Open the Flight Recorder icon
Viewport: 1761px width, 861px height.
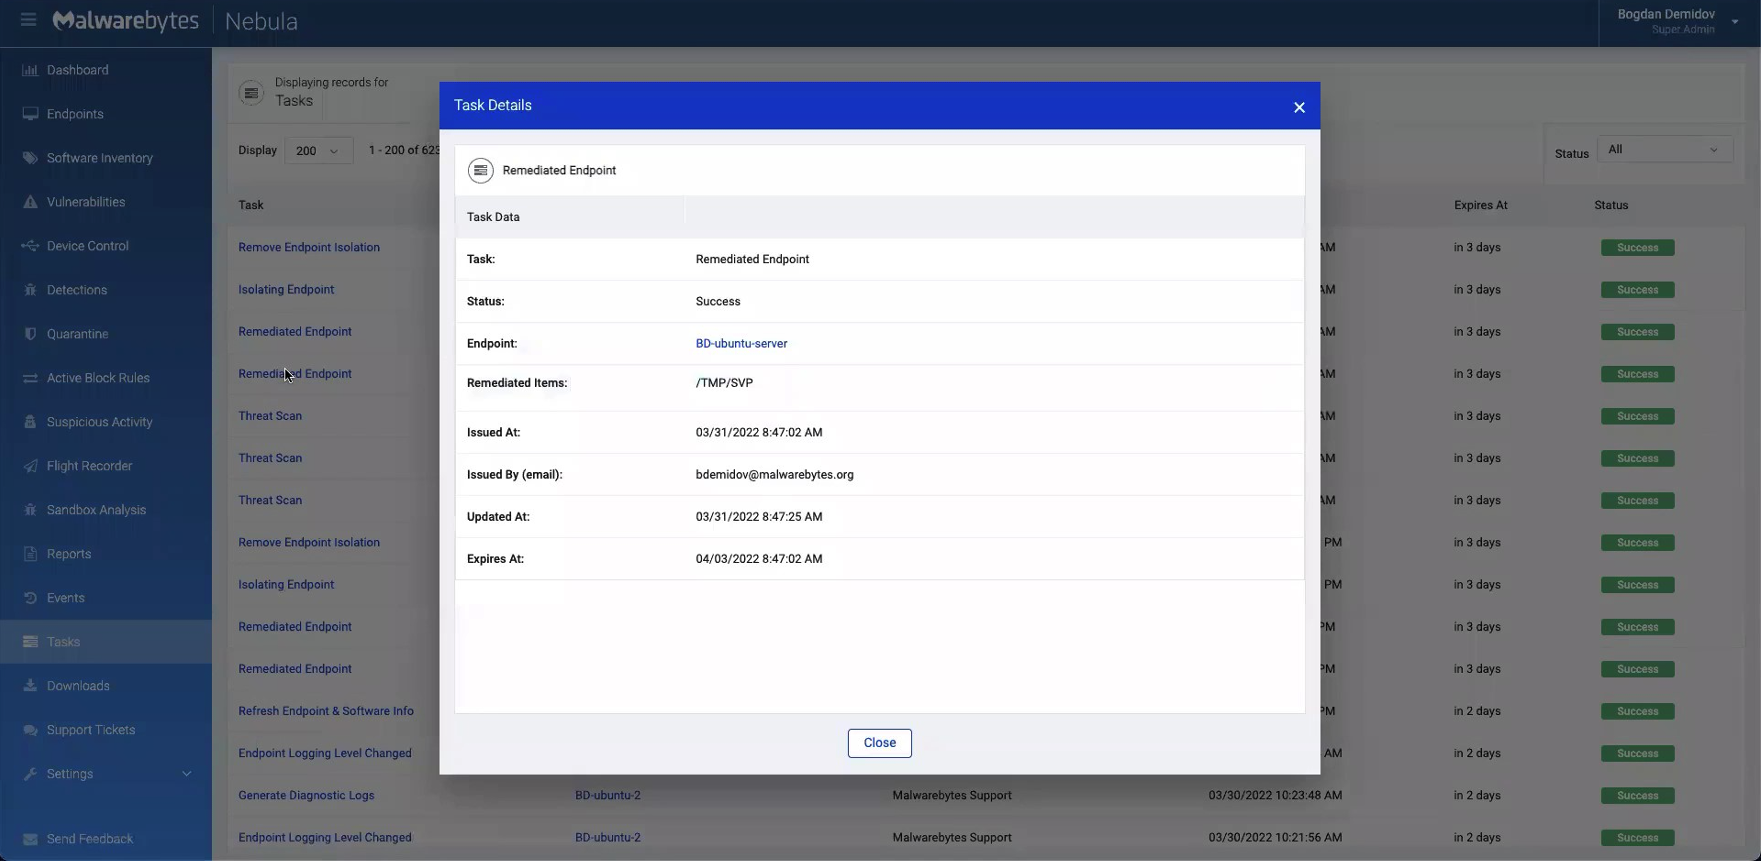click(30, 466)
